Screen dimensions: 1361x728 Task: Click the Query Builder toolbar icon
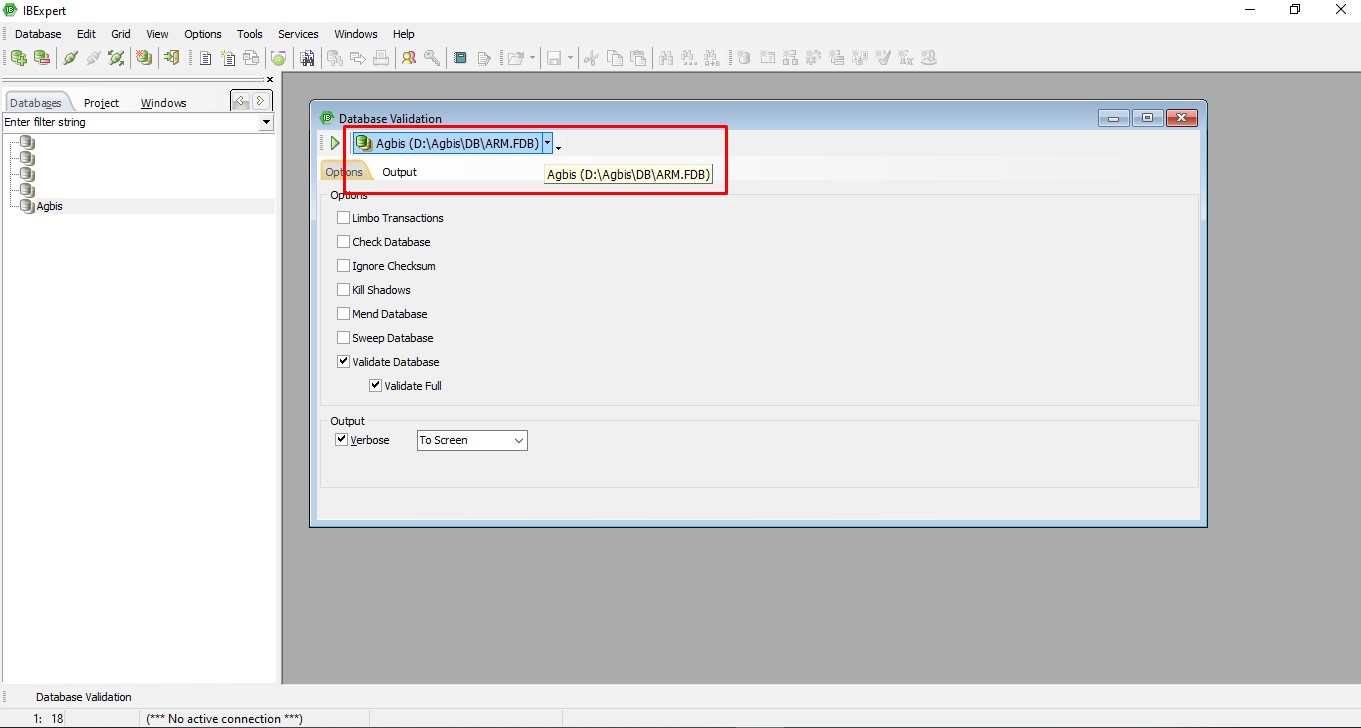pos(251,58)
